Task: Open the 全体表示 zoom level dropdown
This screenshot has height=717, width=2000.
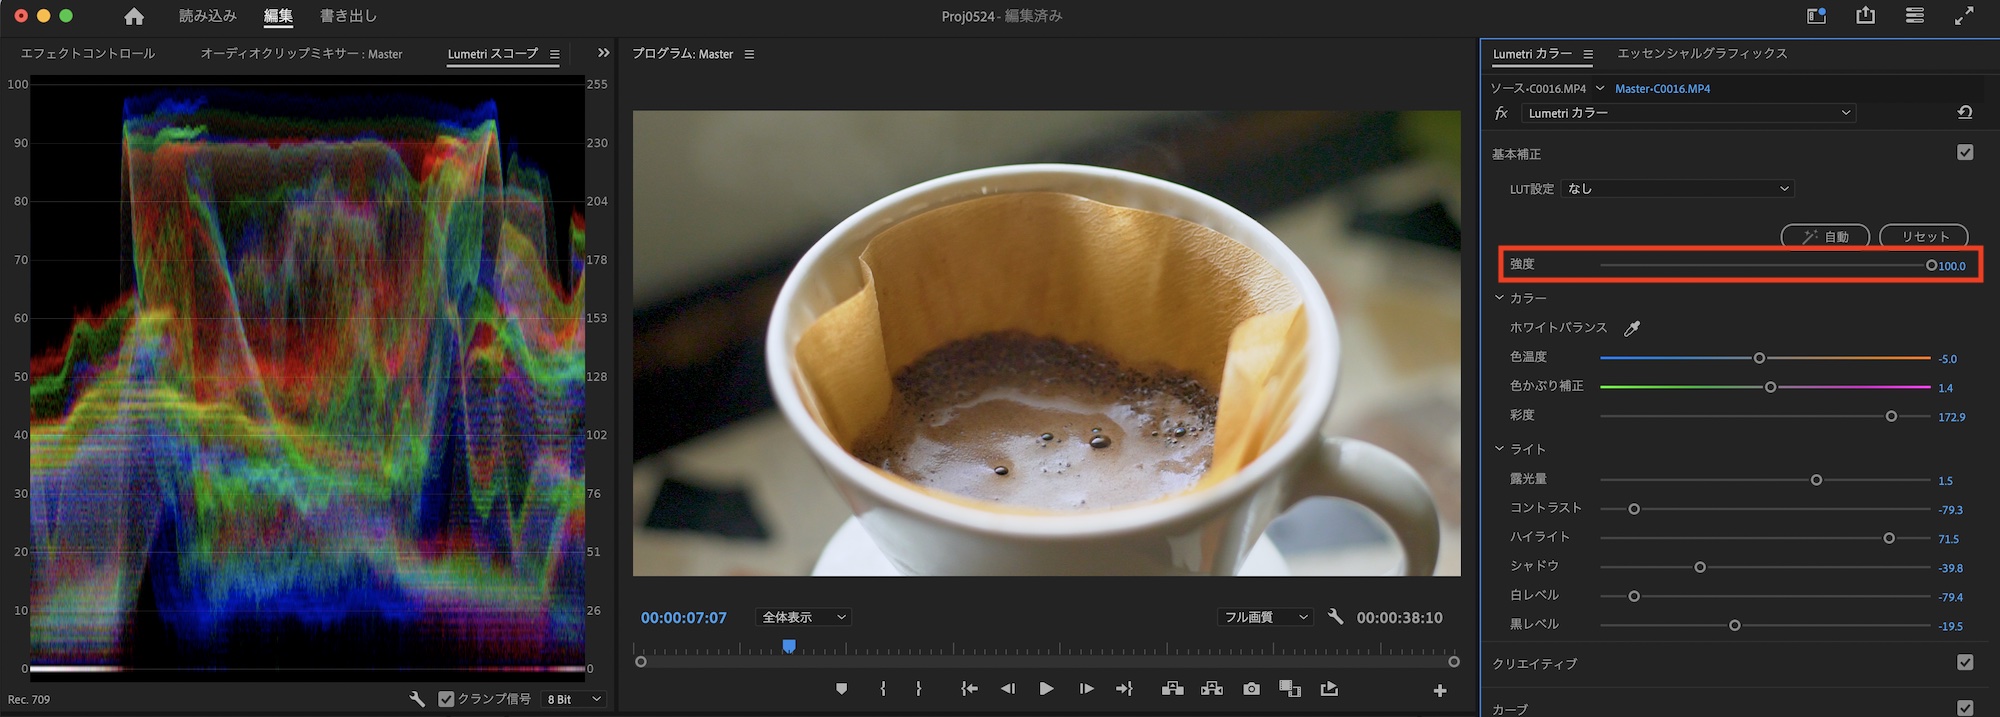Action: pyautogui.click(x=803, y=617)
